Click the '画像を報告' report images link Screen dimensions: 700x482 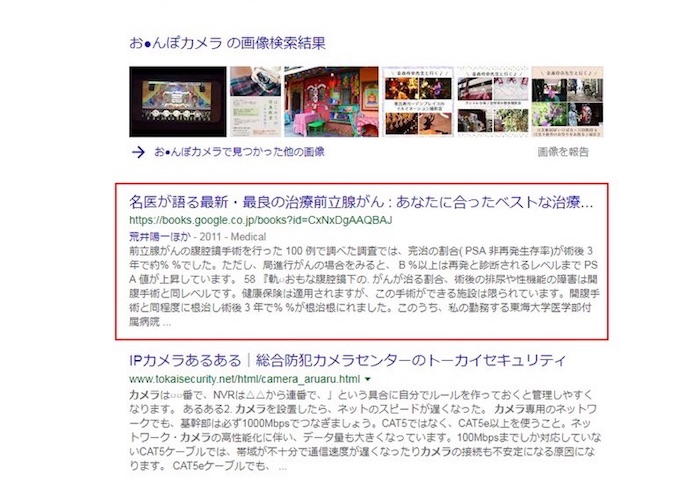[x=565, y=152]
